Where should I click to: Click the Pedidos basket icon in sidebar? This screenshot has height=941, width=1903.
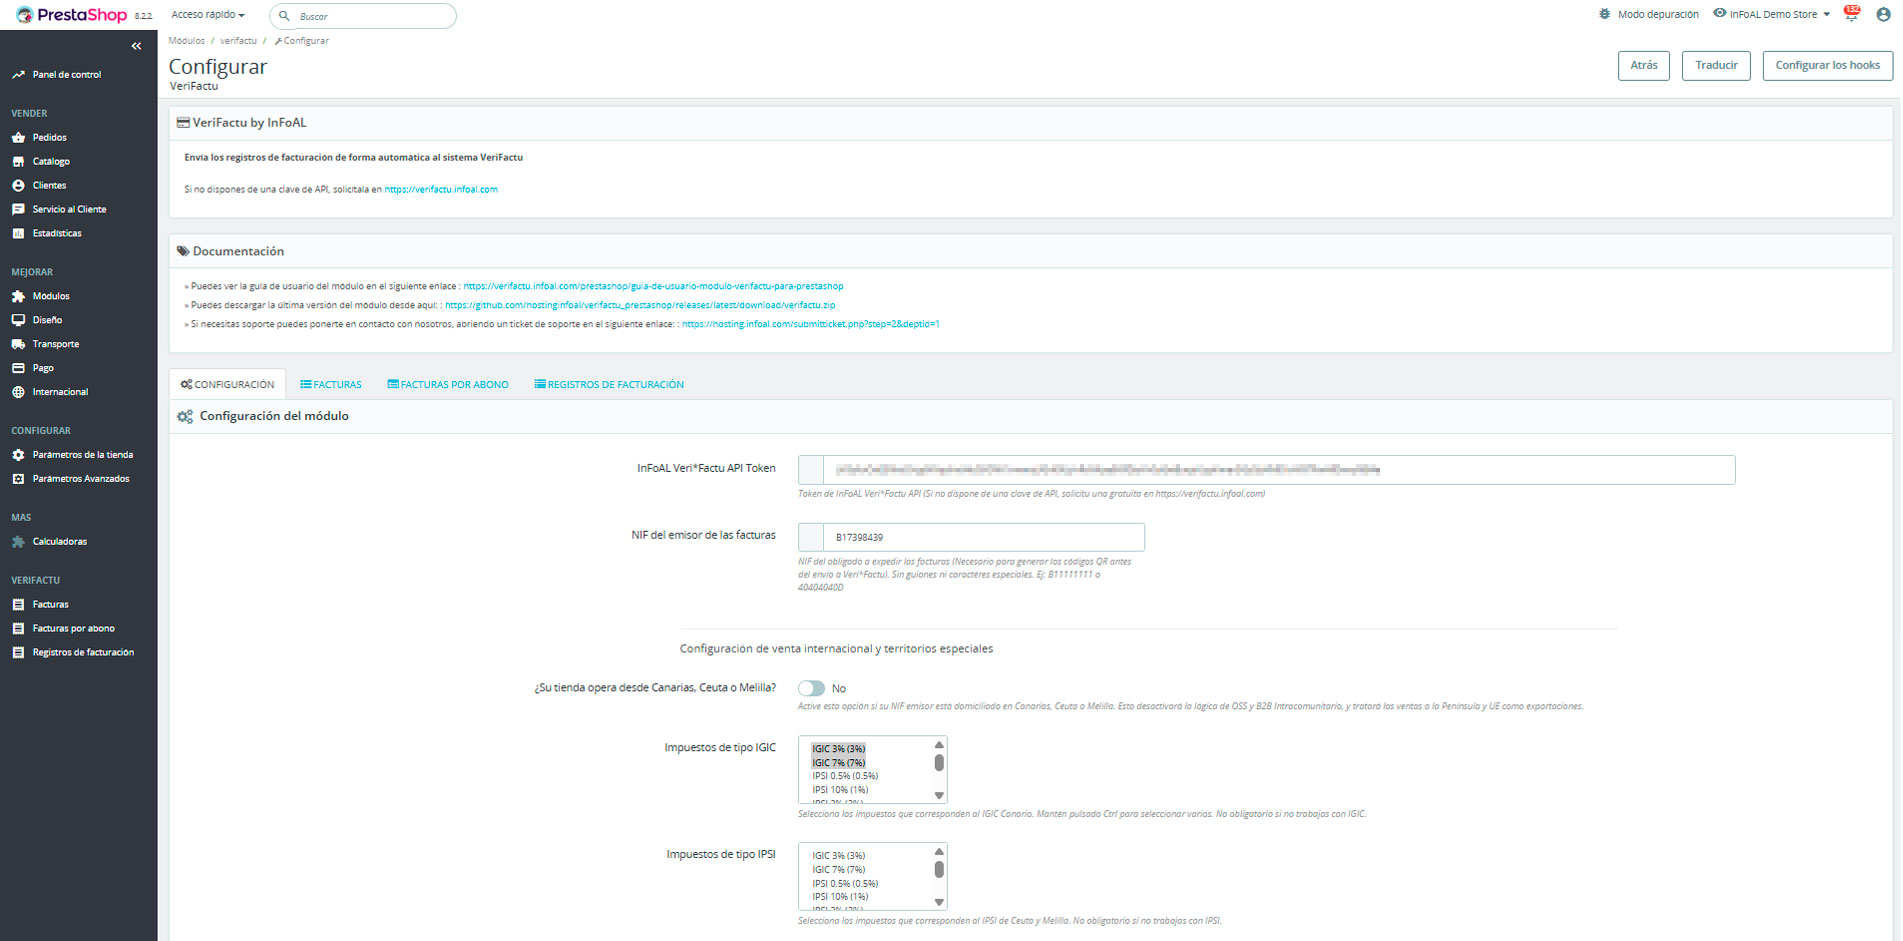tap(18, 137)
